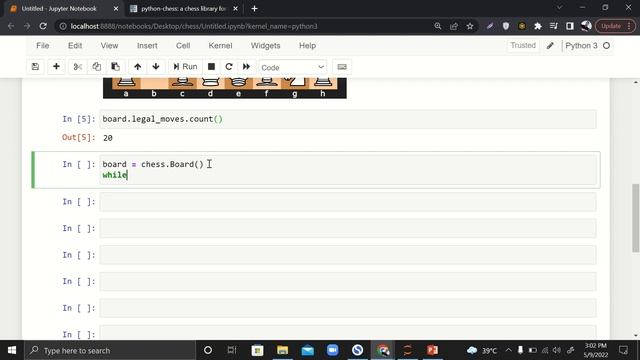
Task: Paste cells below icon
Action: tap(116, 67)
